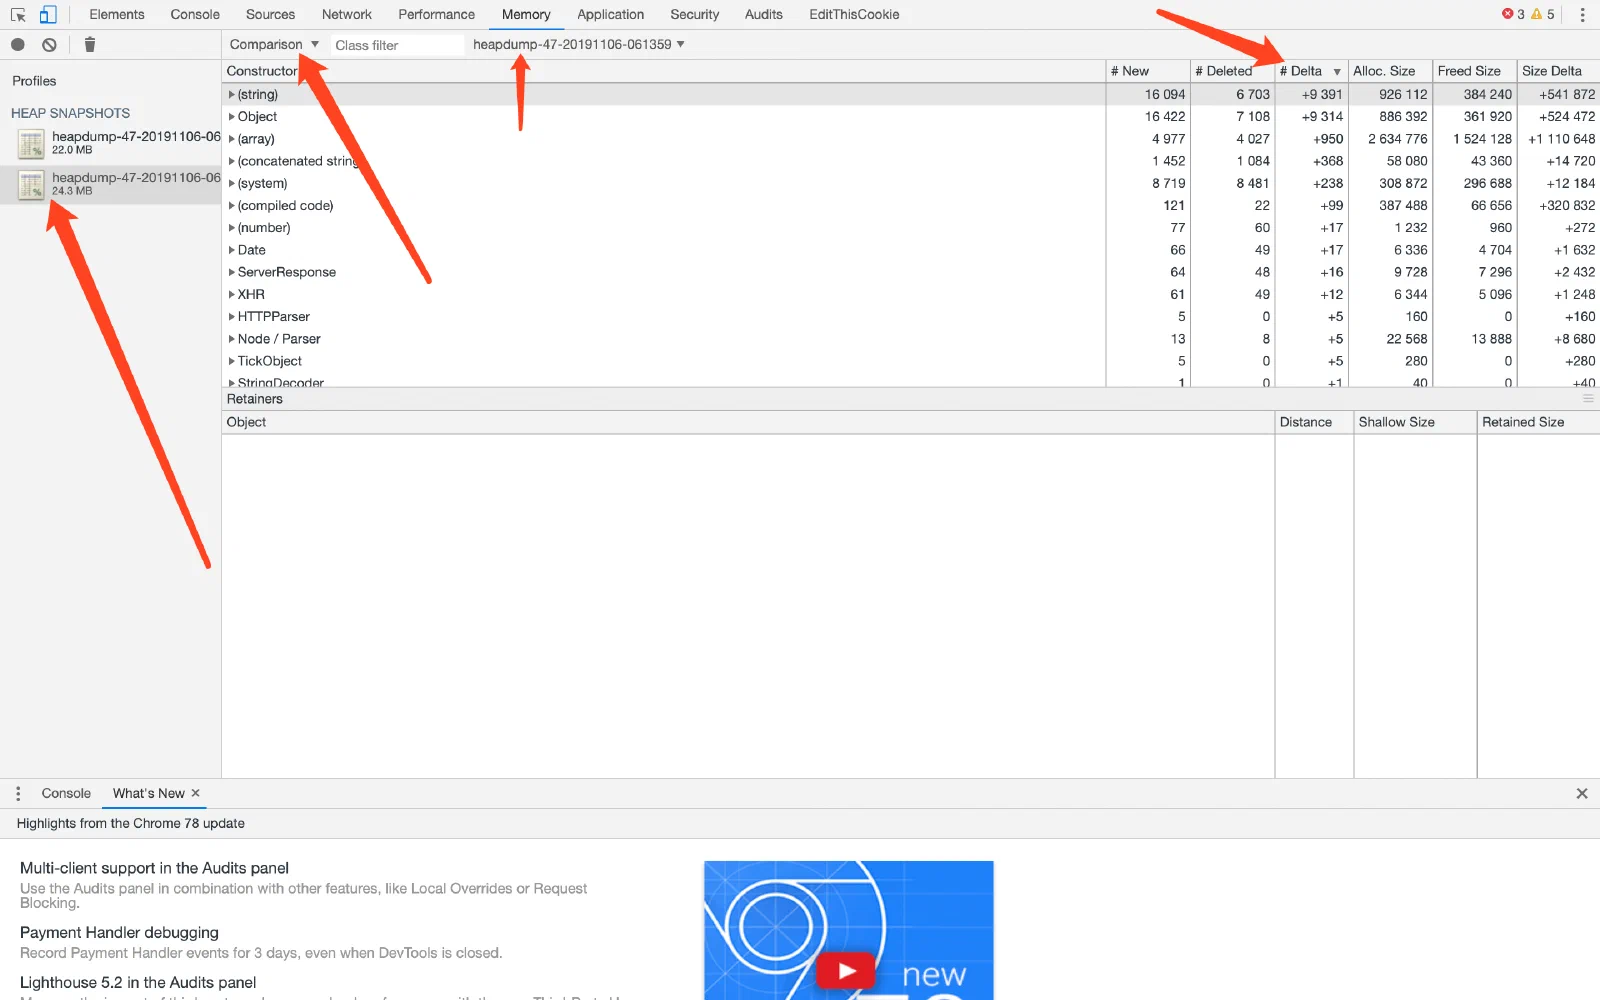Image resolution: width=1600 pixels, height=1000 pixels.
Task: Expand the Node / Parser row
Action: 232,339
